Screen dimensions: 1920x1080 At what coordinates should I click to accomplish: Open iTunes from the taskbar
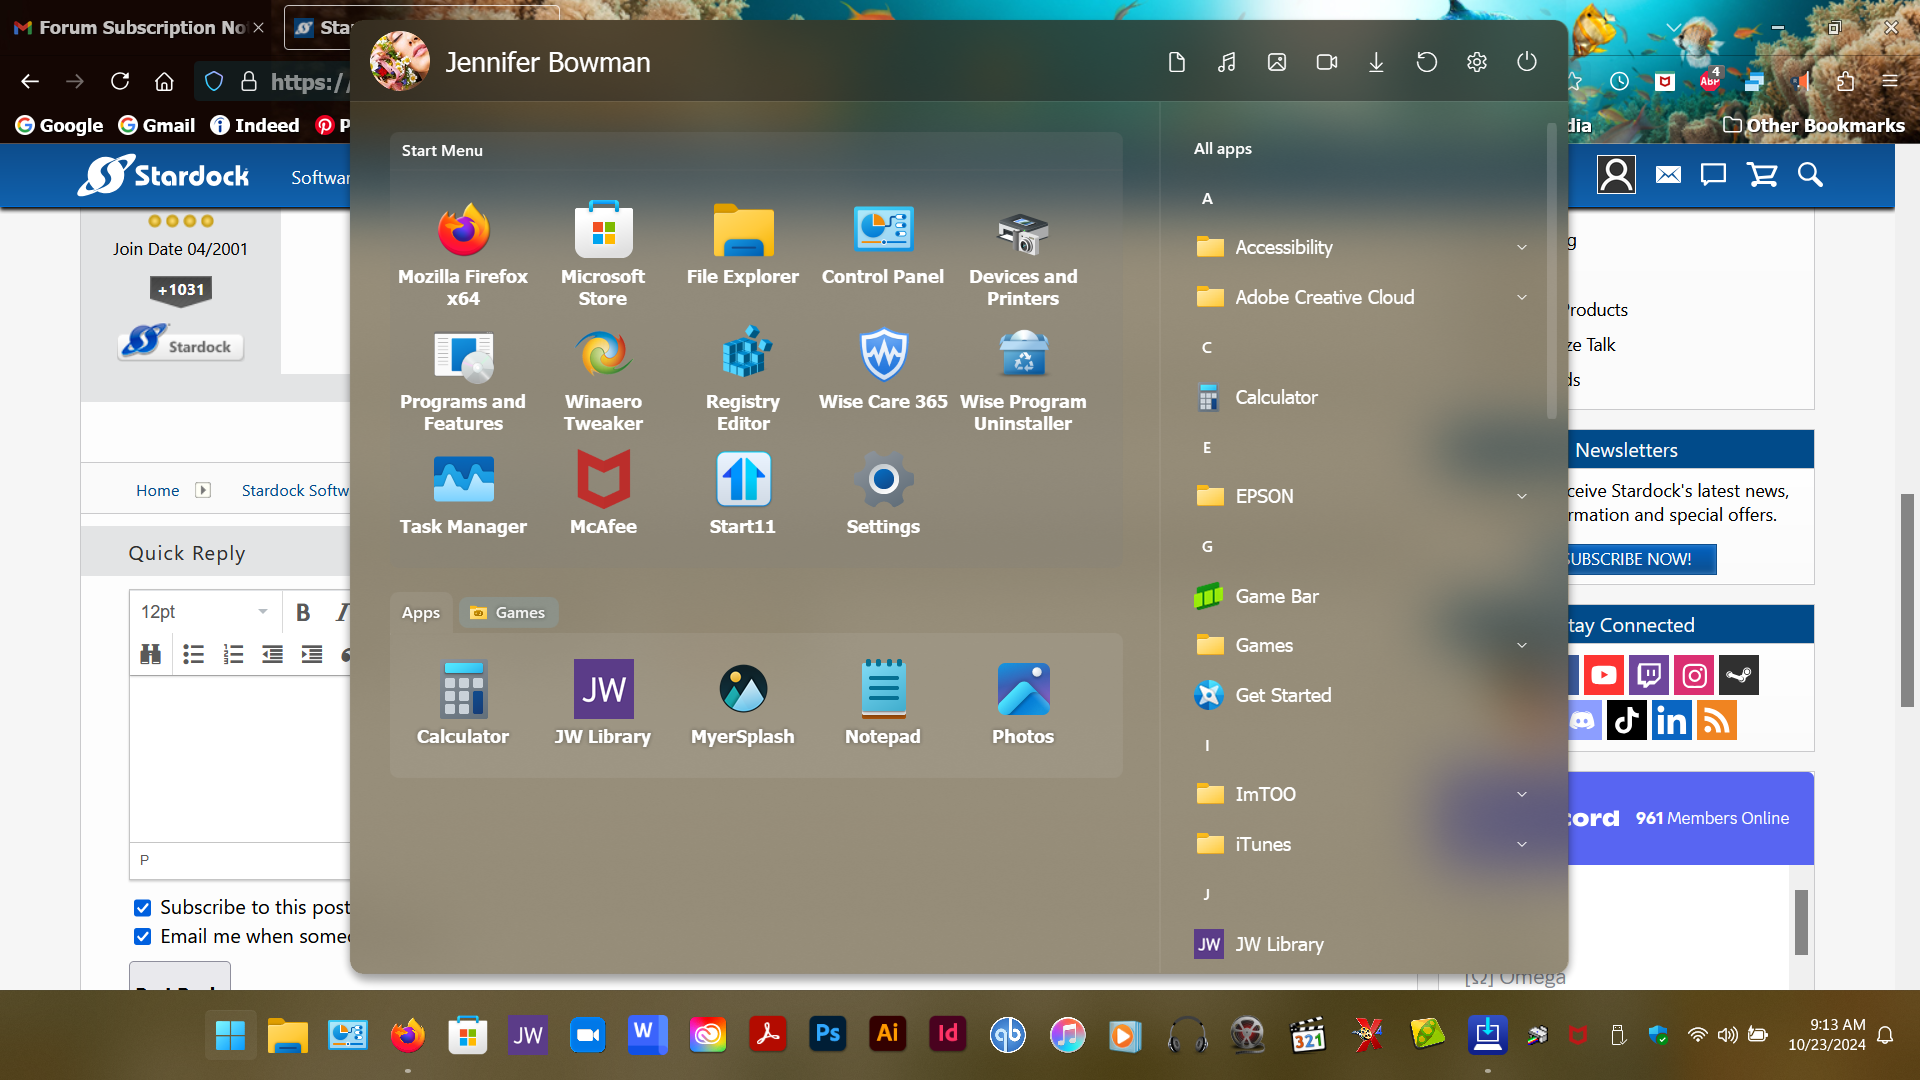tap(1068, 1035)
